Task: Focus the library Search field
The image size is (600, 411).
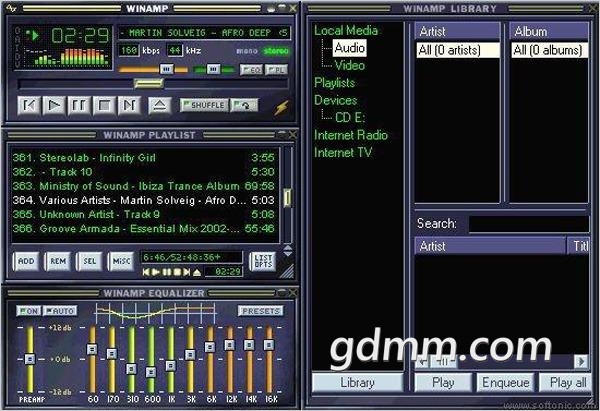Action: [529, 224]
